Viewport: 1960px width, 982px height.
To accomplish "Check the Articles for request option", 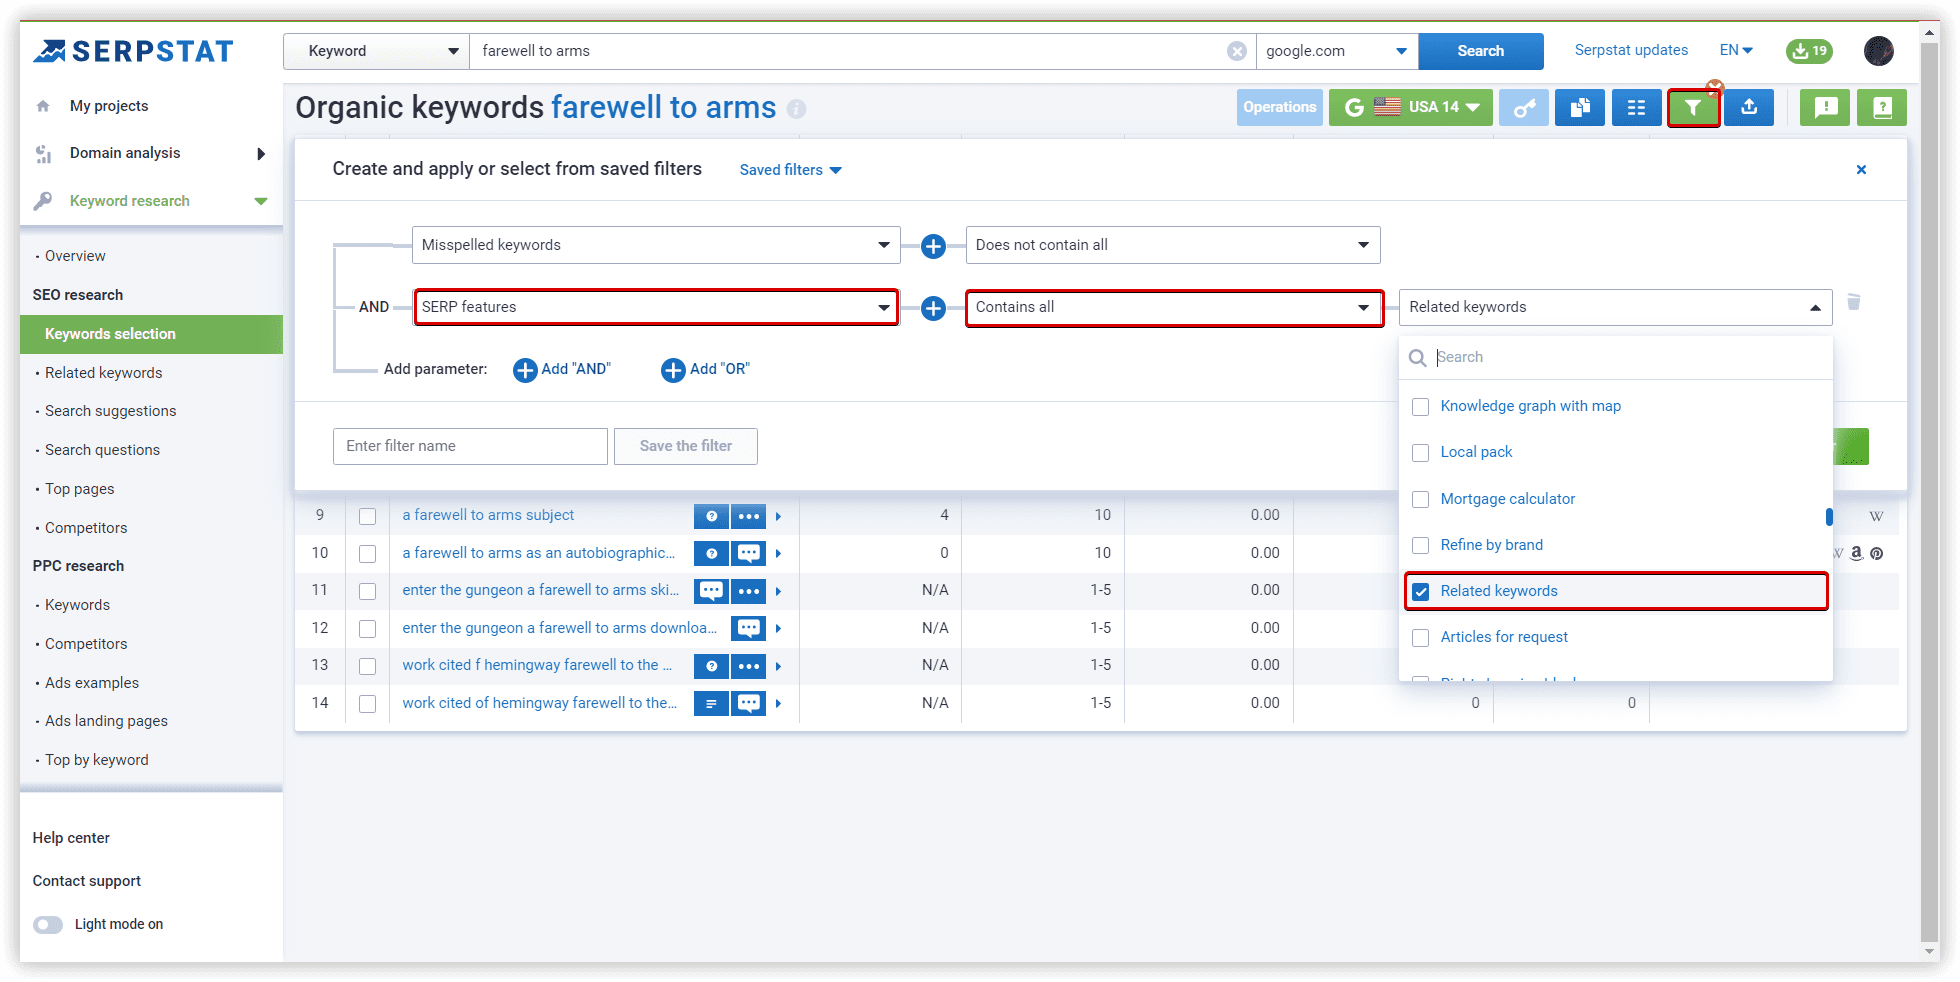I will pyautogui.click(x=1420, y=638).
